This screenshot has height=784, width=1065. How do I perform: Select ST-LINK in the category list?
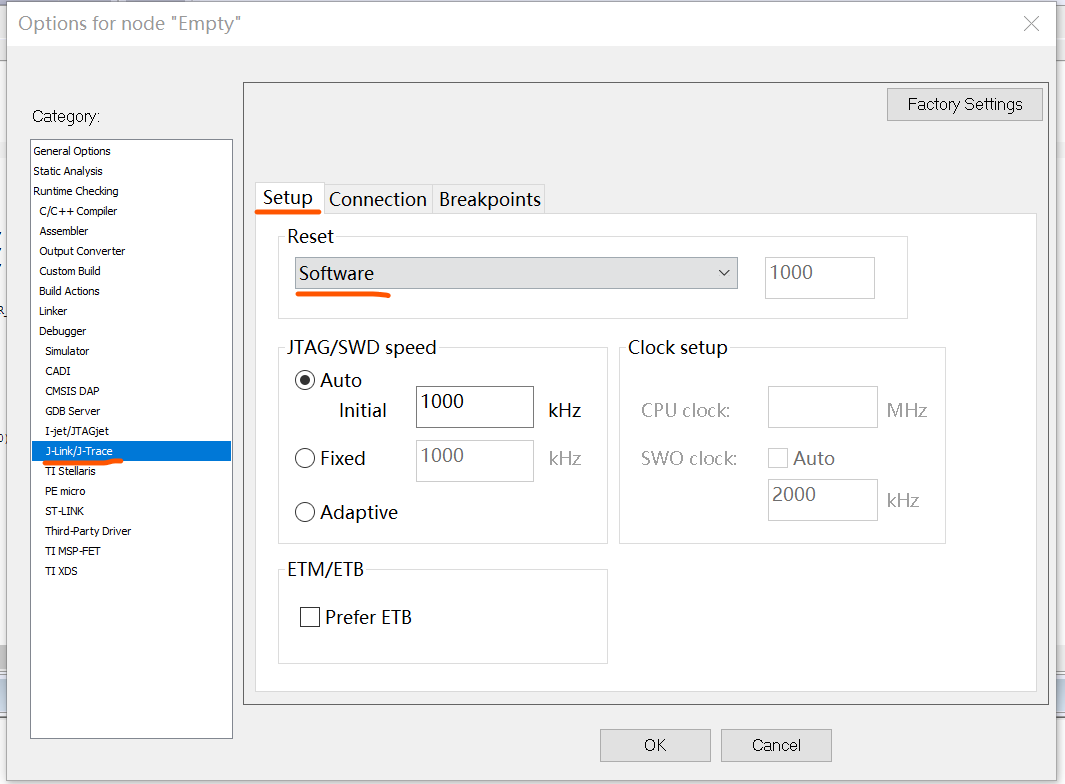tap(65, 511)
